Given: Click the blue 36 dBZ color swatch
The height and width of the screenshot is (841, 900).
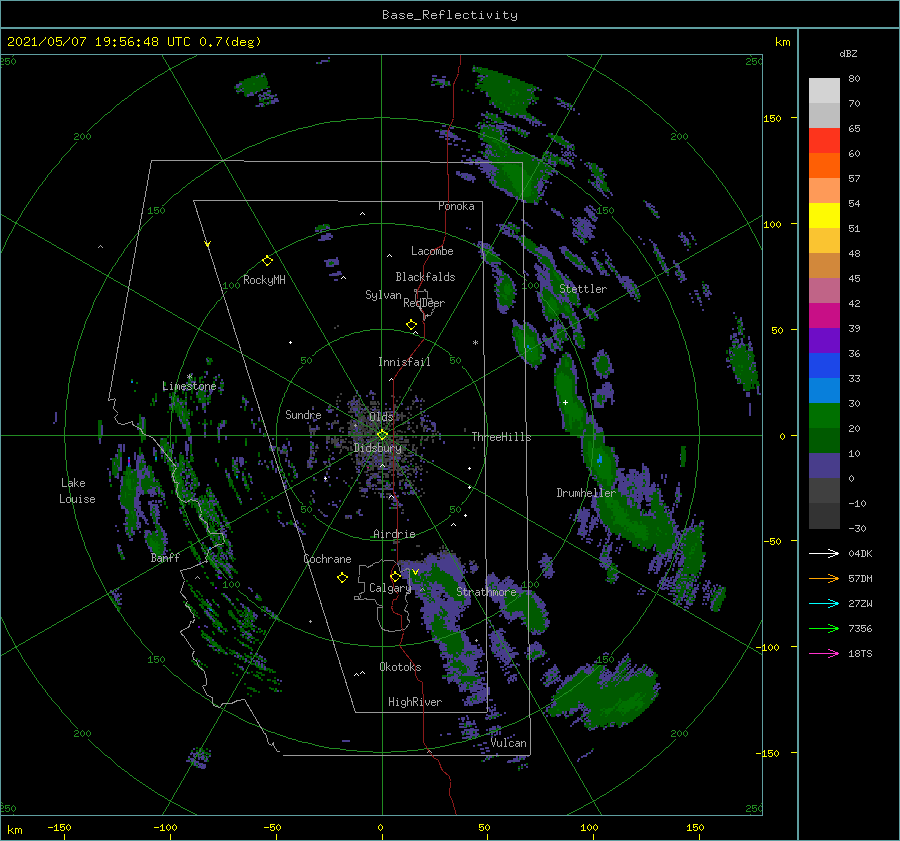Looking at the screenshot, I should pos(824,365).
